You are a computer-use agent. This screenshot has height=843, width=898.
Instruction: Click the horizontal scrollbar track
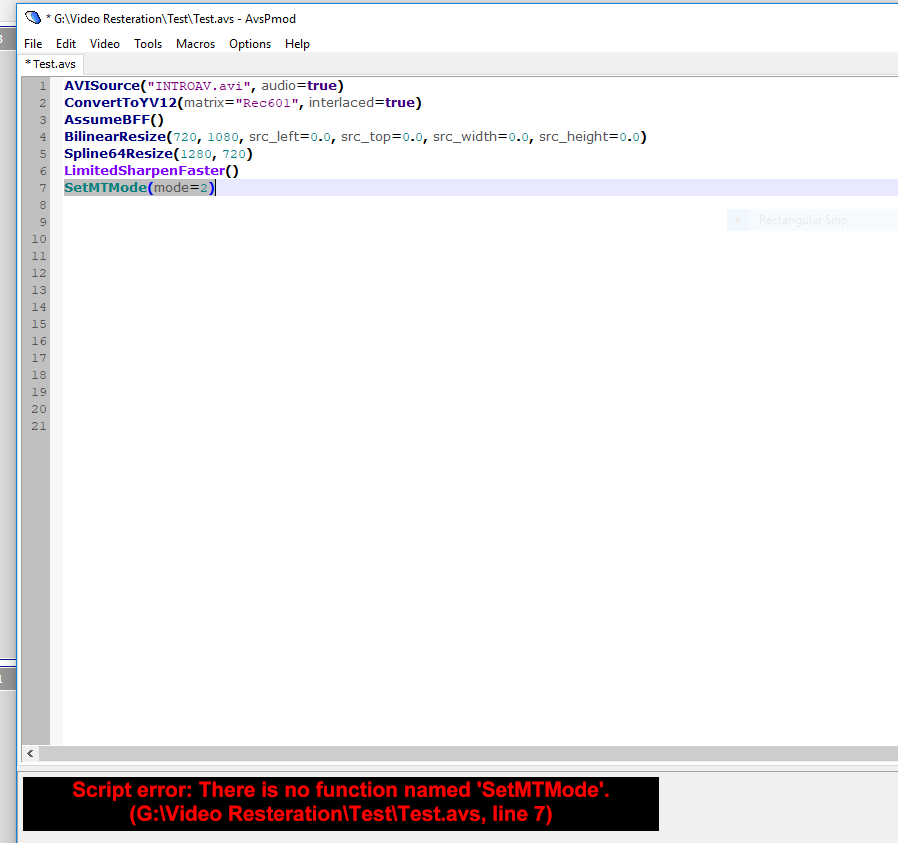click(468, 754)
